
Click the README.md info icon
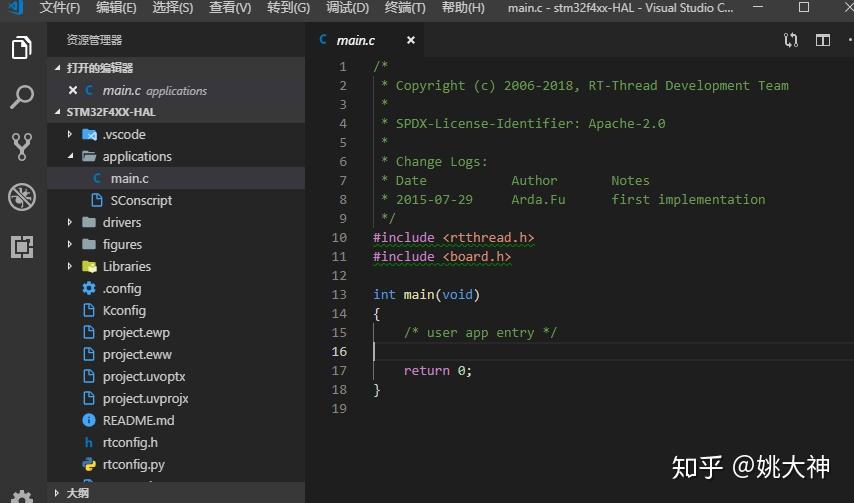89,420
